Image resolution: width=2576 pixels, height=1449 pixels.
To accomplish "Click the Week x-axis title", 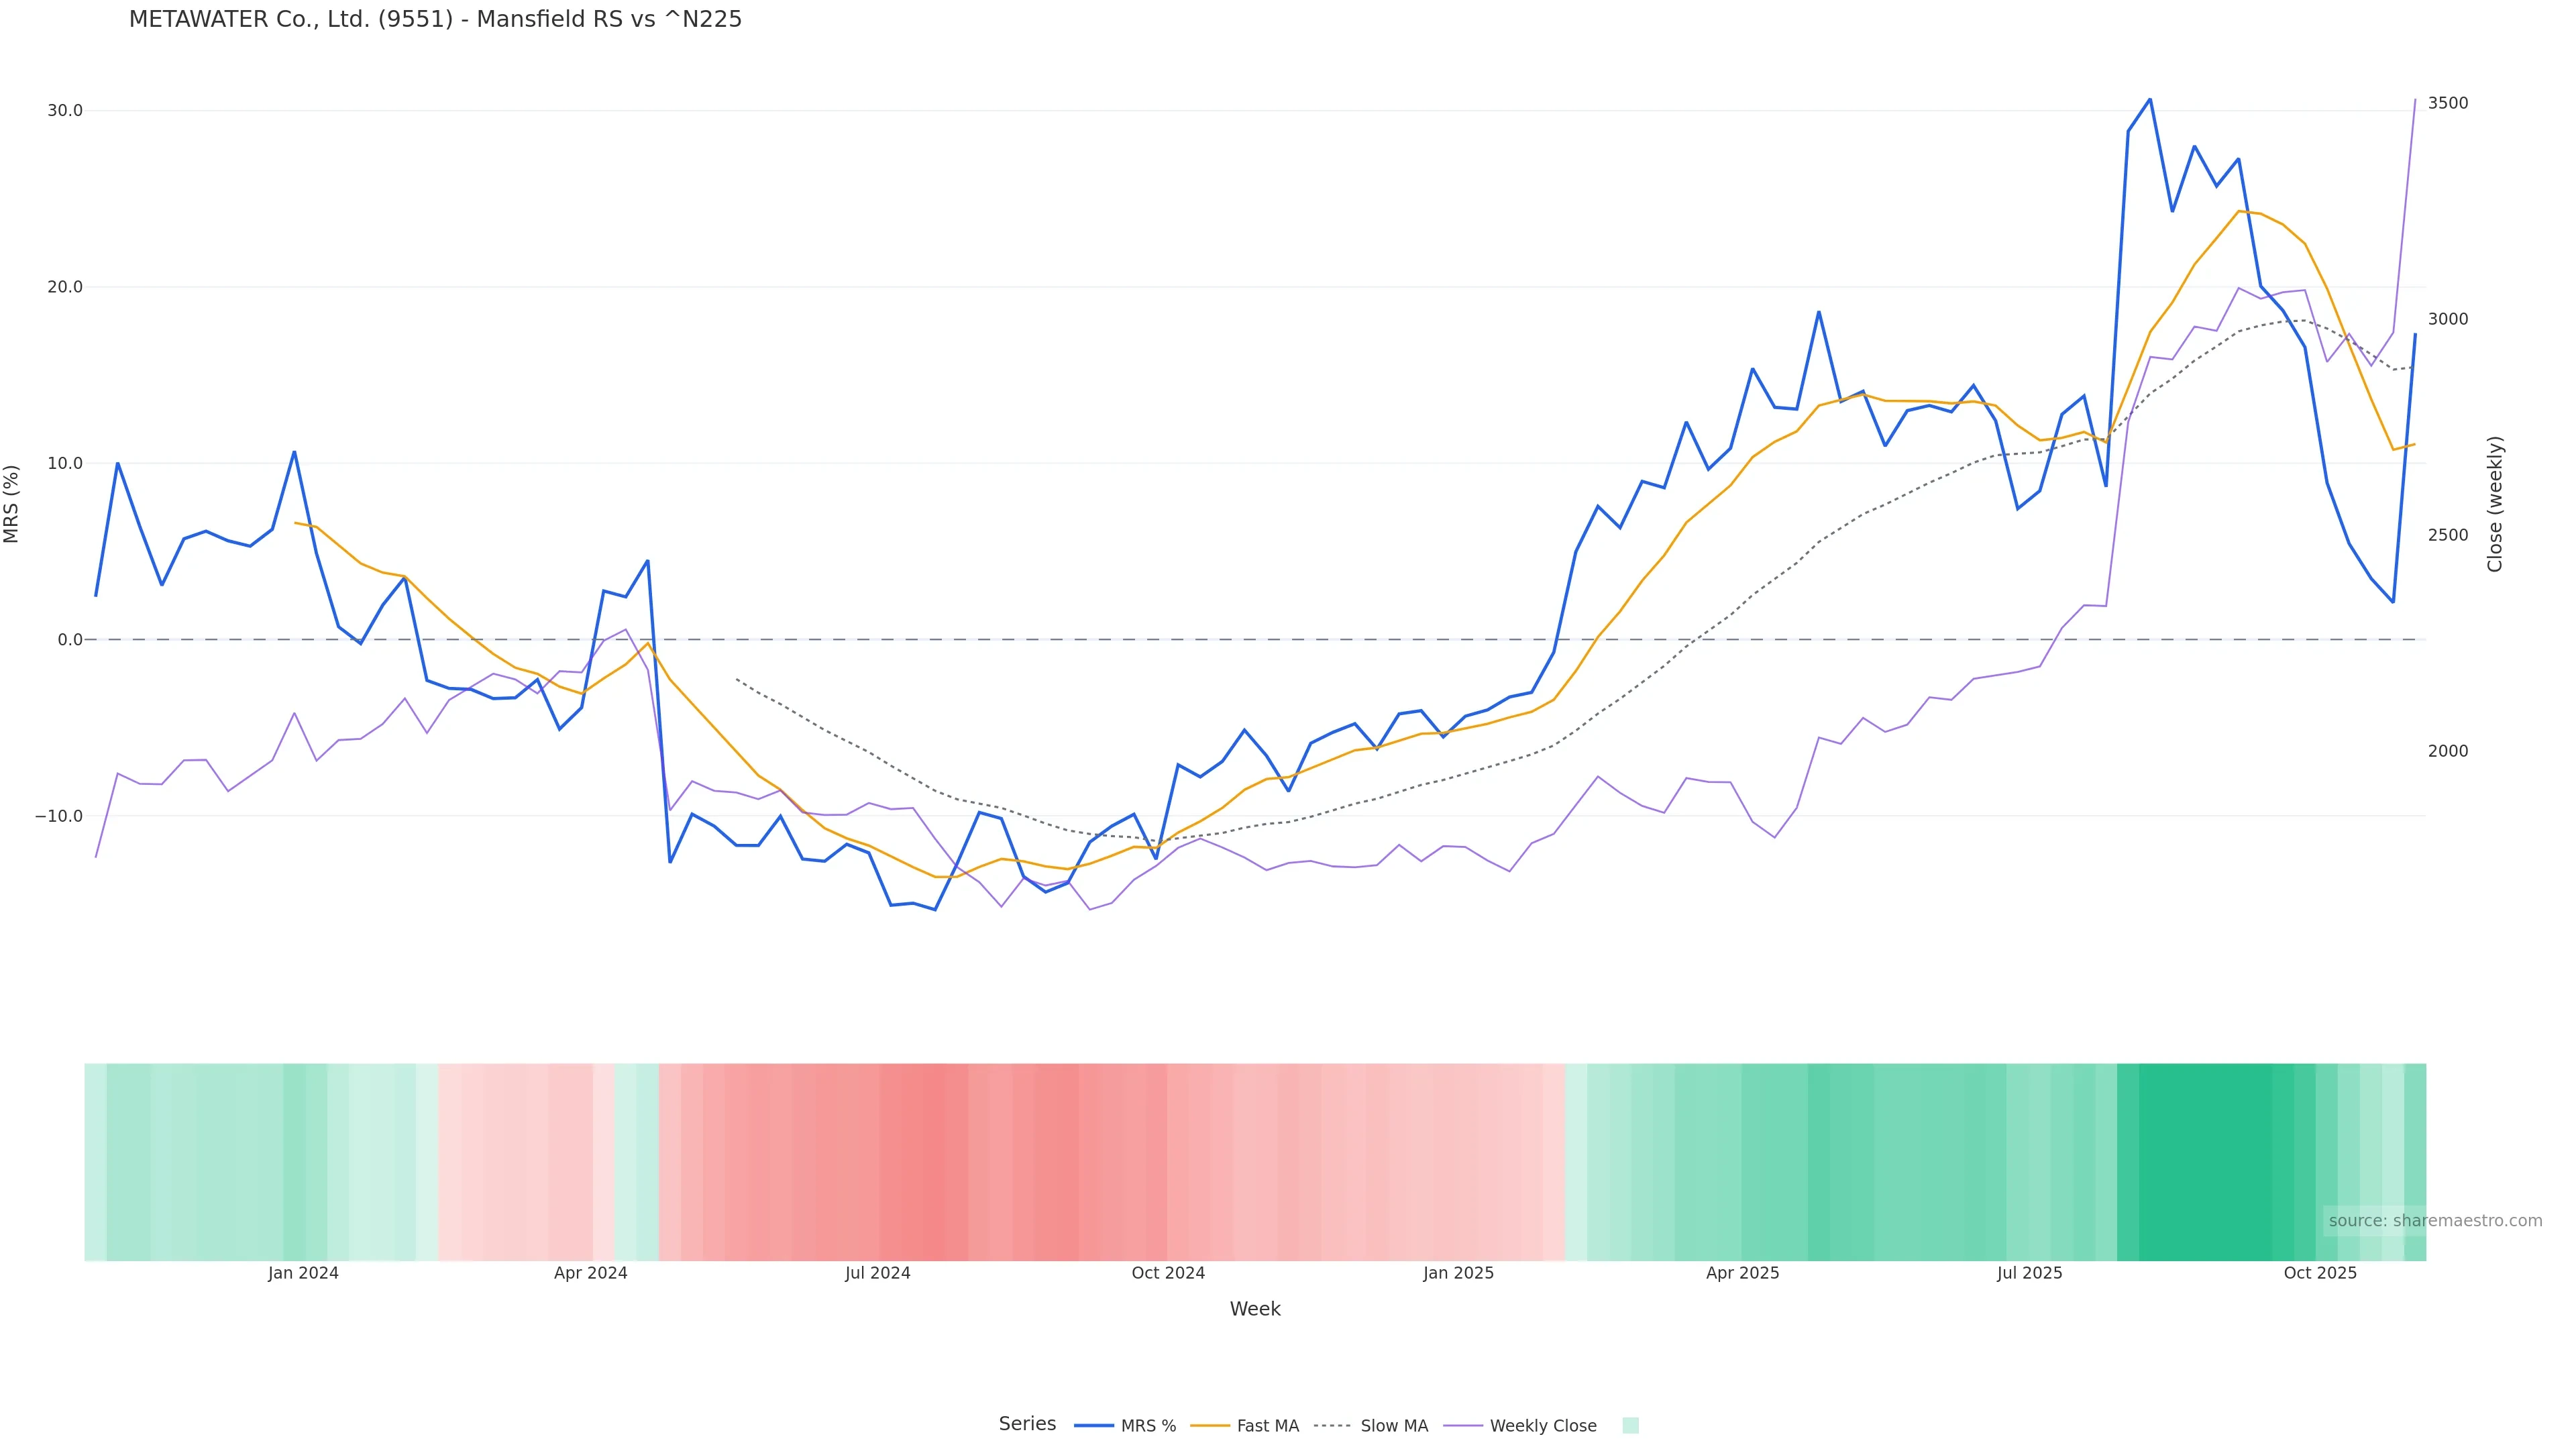I will click(x=1255, y=1309).
